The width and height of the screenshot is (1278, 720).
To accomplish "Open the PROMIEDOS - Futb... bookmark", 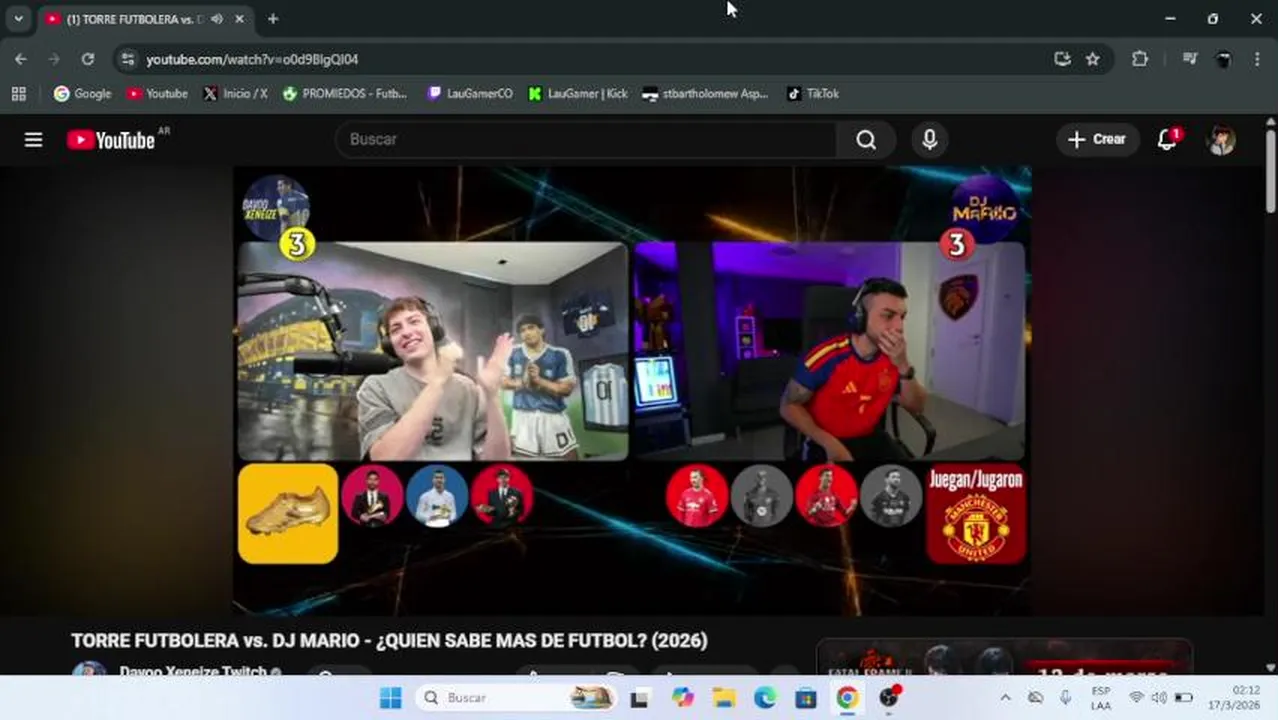I will click(345, 94).
